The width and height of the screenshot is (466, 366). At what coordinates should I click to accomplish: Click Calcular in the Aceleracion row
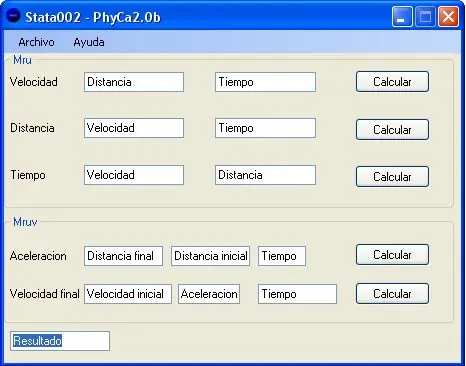[x=392, y=255]
